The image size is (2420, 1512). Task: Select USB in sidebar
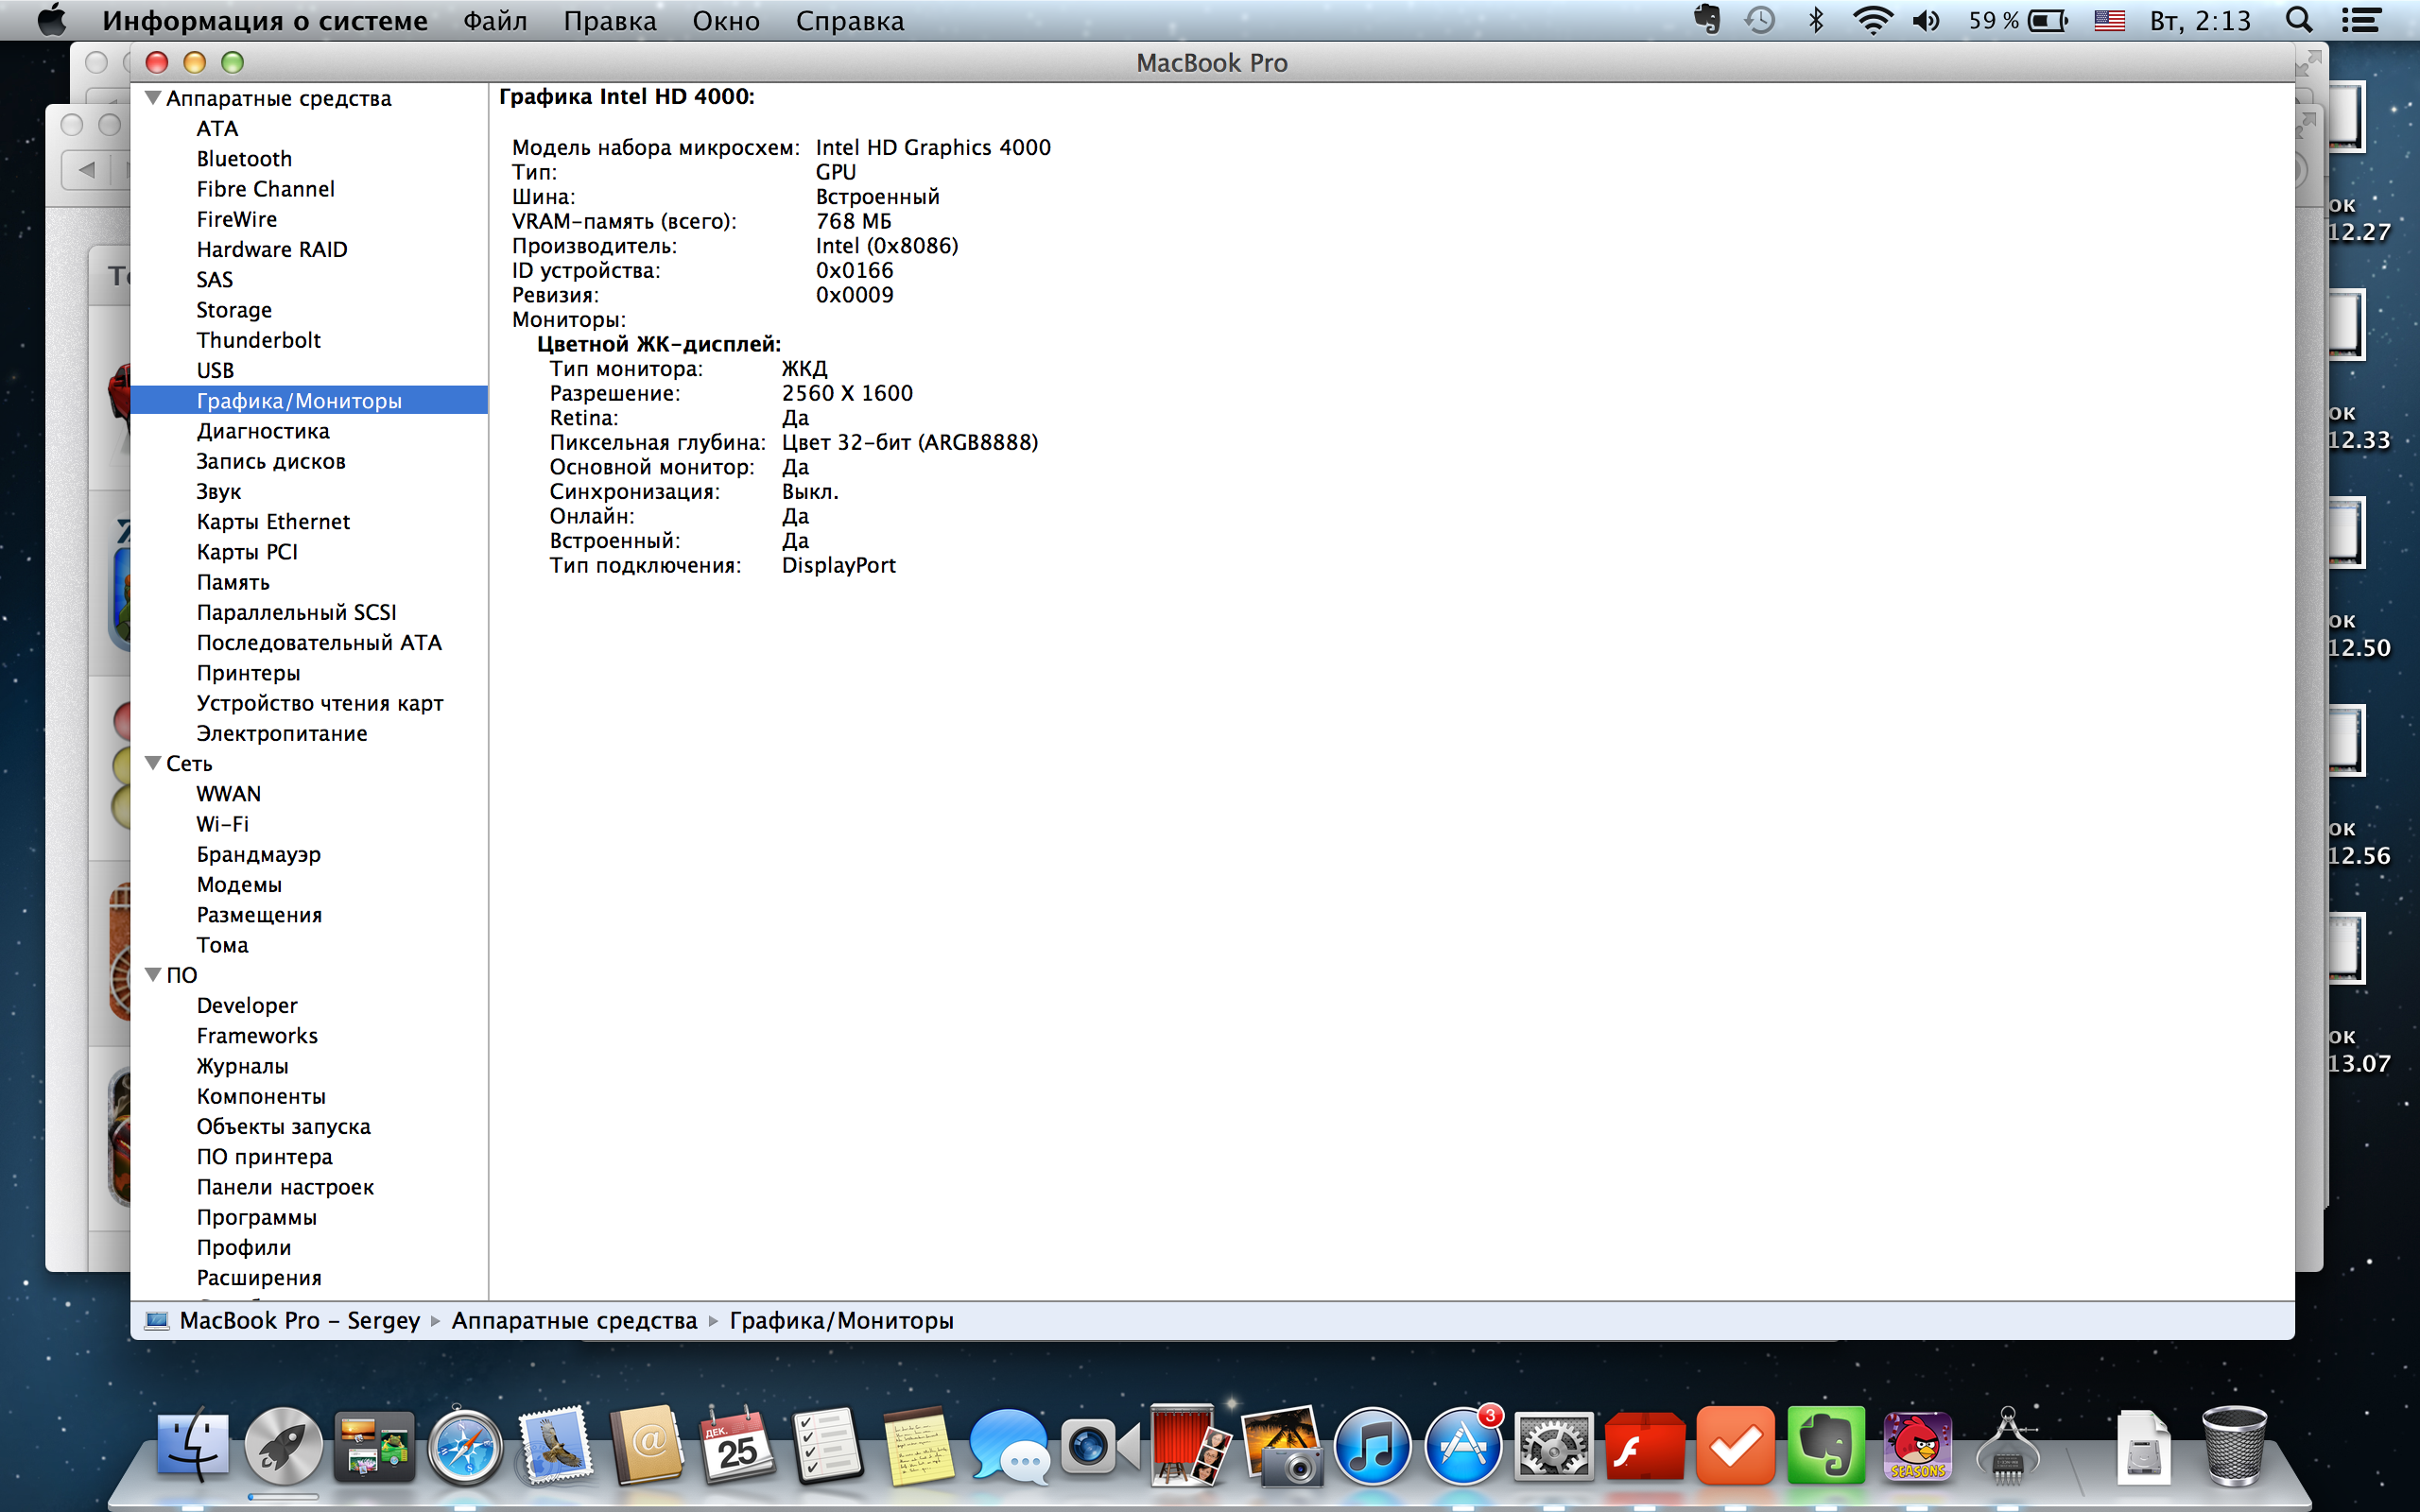point(215,370)
